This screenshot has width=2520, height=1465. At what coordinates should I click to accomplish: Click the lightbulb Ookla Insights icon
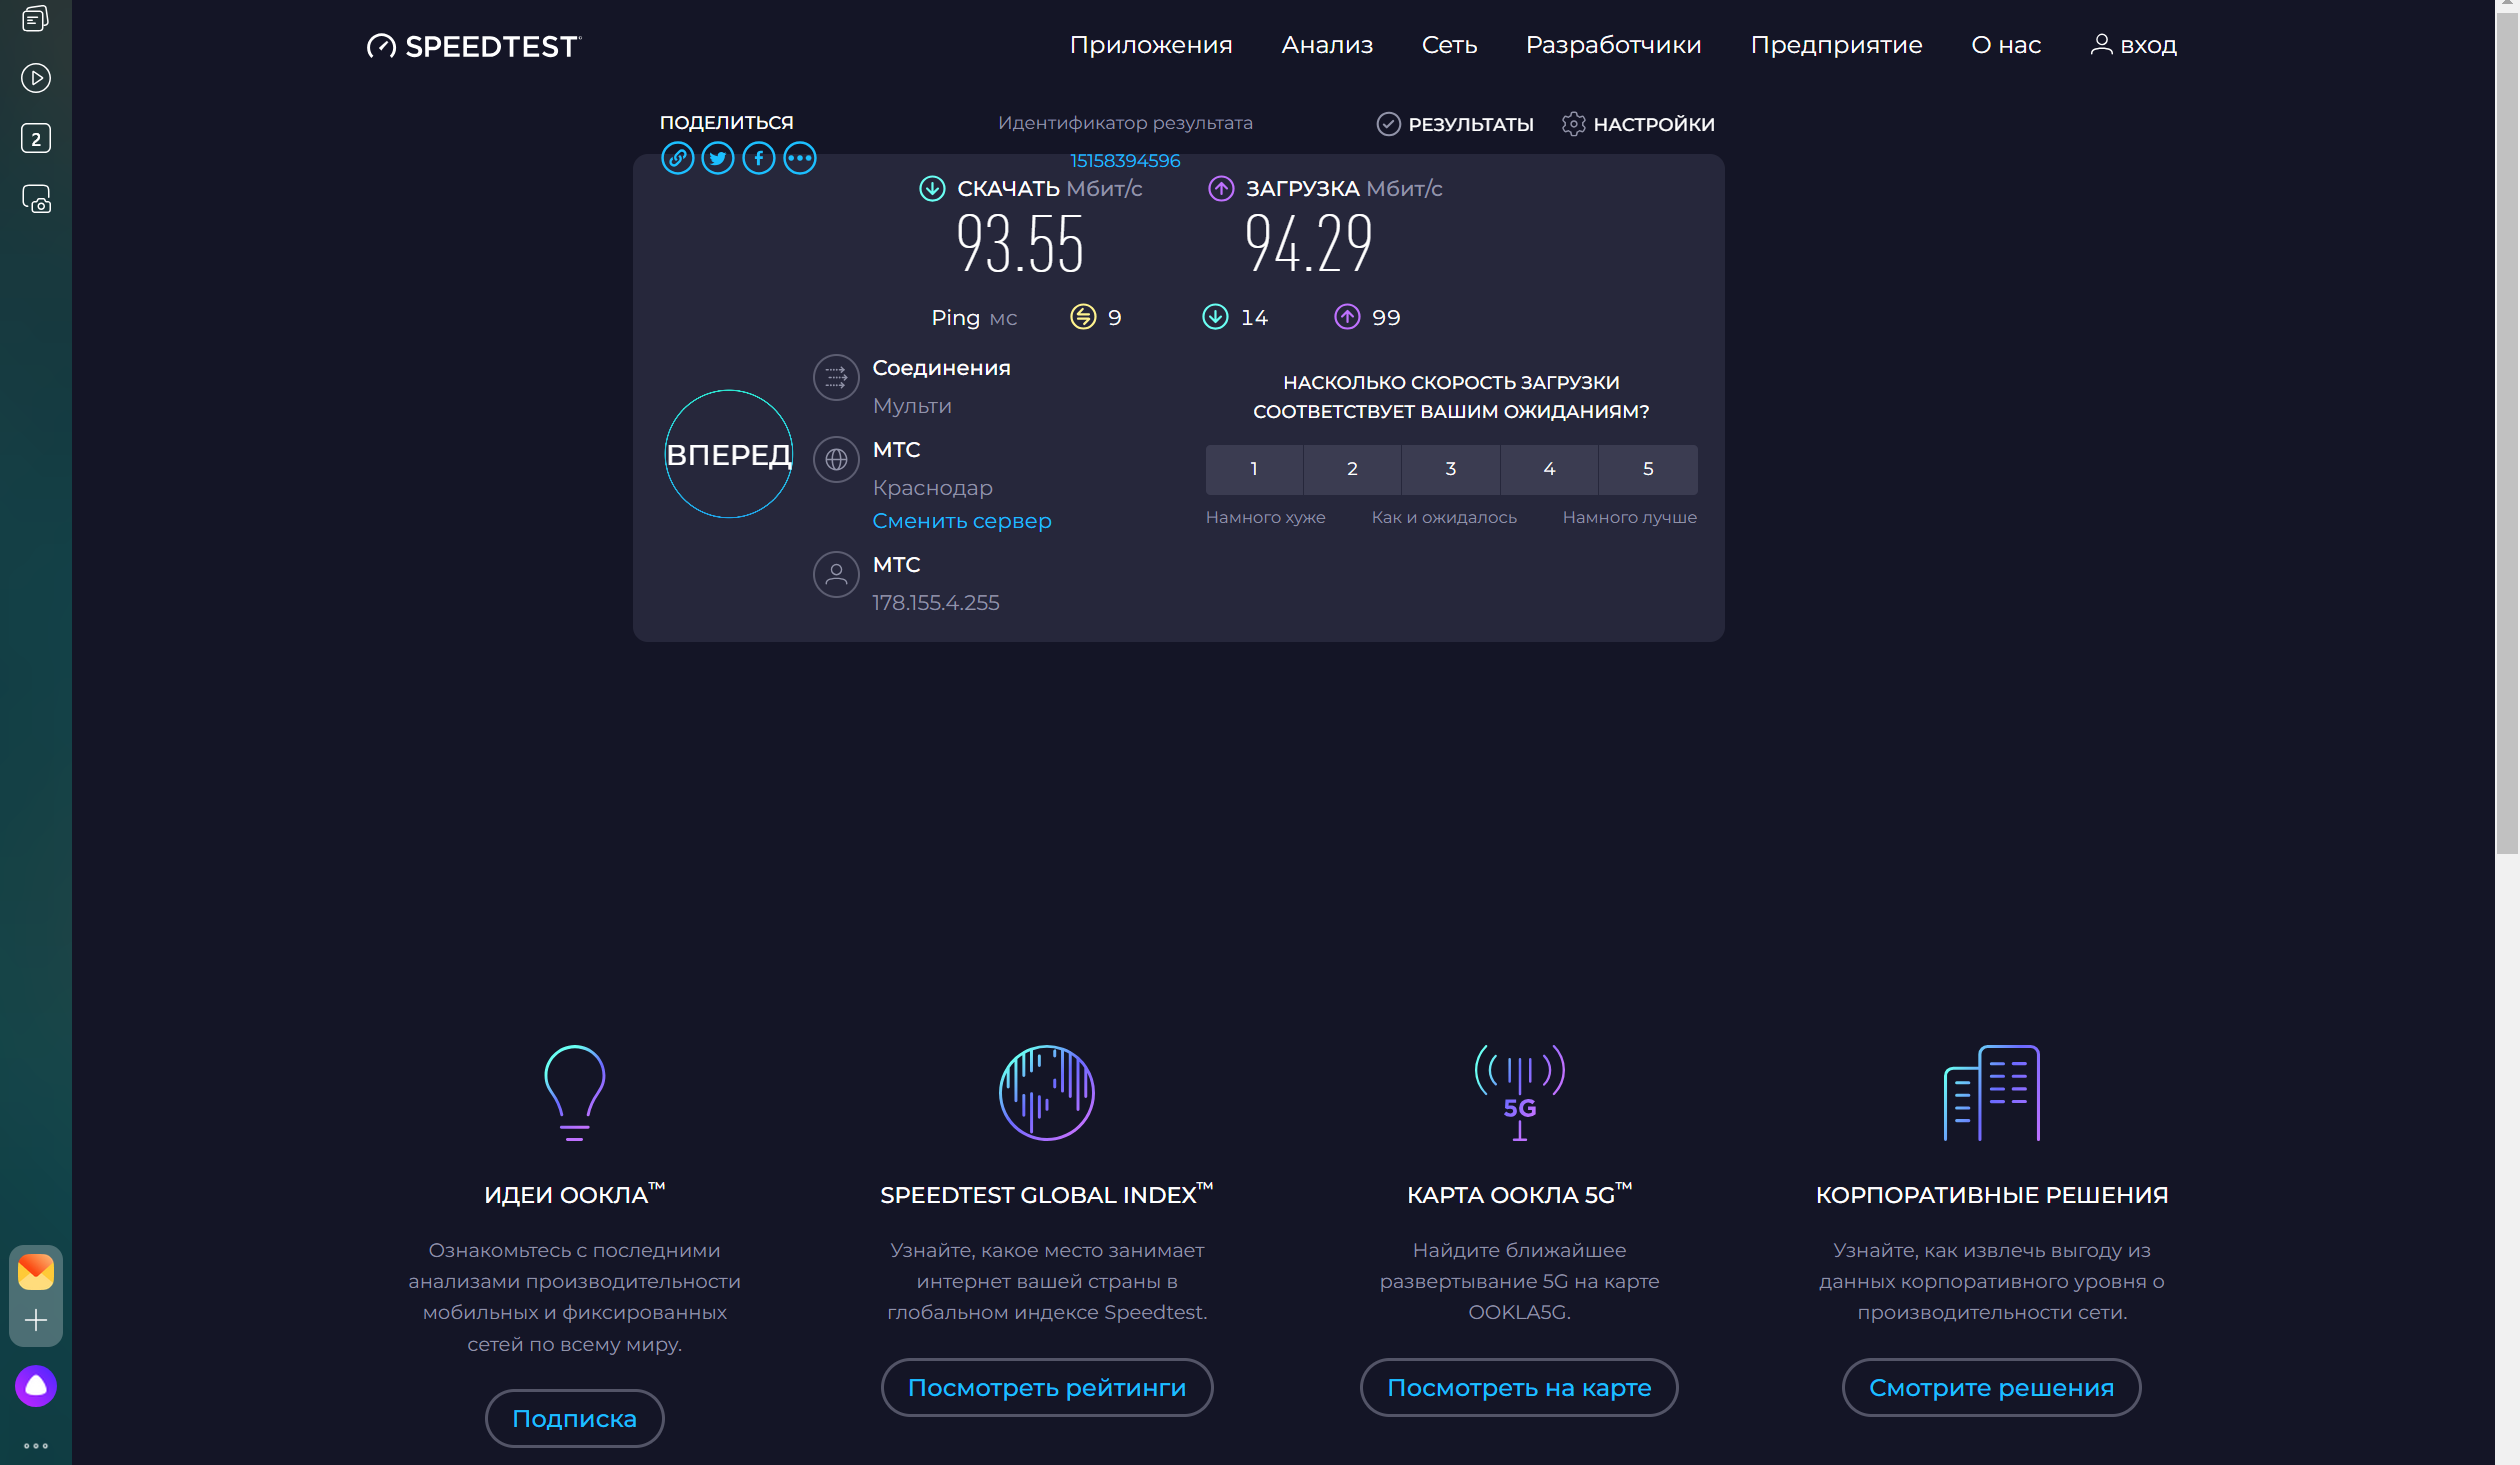point(574,1092)
